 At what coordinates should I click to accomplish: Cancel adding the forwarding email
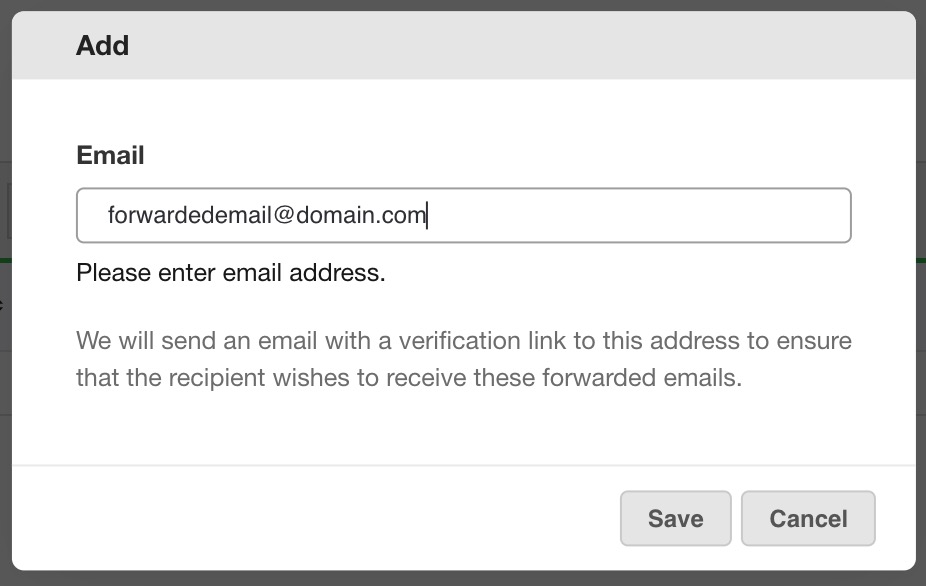pos(808,518)
